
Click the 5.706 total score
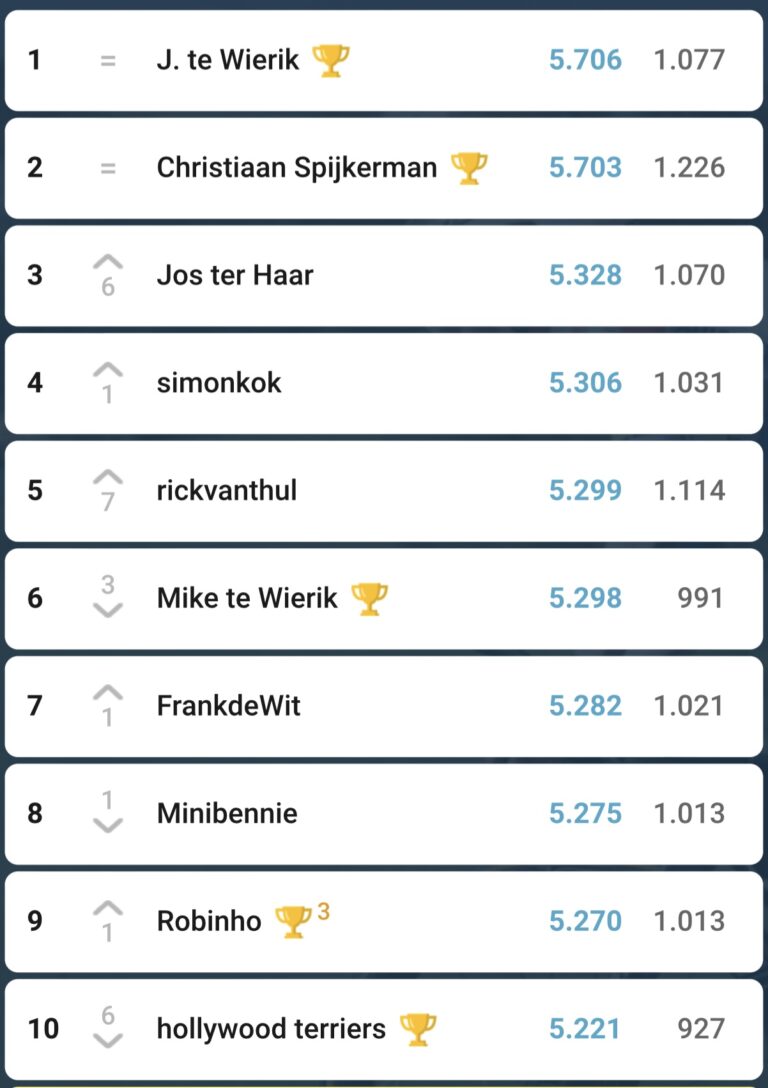click(585, 60)
